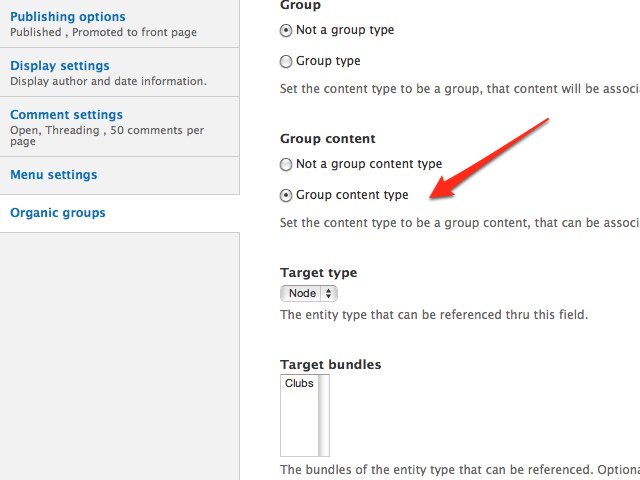
Task: Click 'Not a group content type' label
Action: pyautogui.click(x=369, y=164)
